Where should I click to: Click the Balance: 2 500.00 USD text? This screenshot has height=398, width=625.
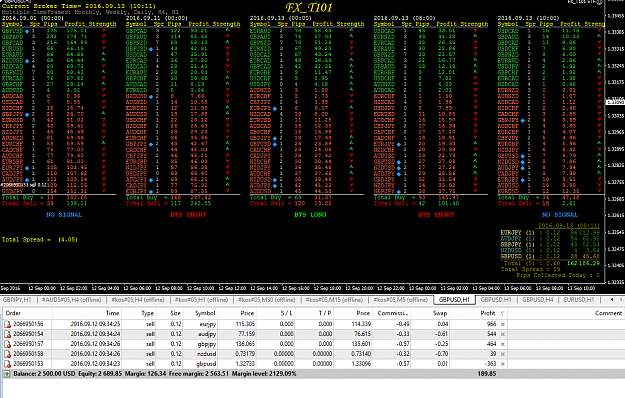[x=44, y=374]
